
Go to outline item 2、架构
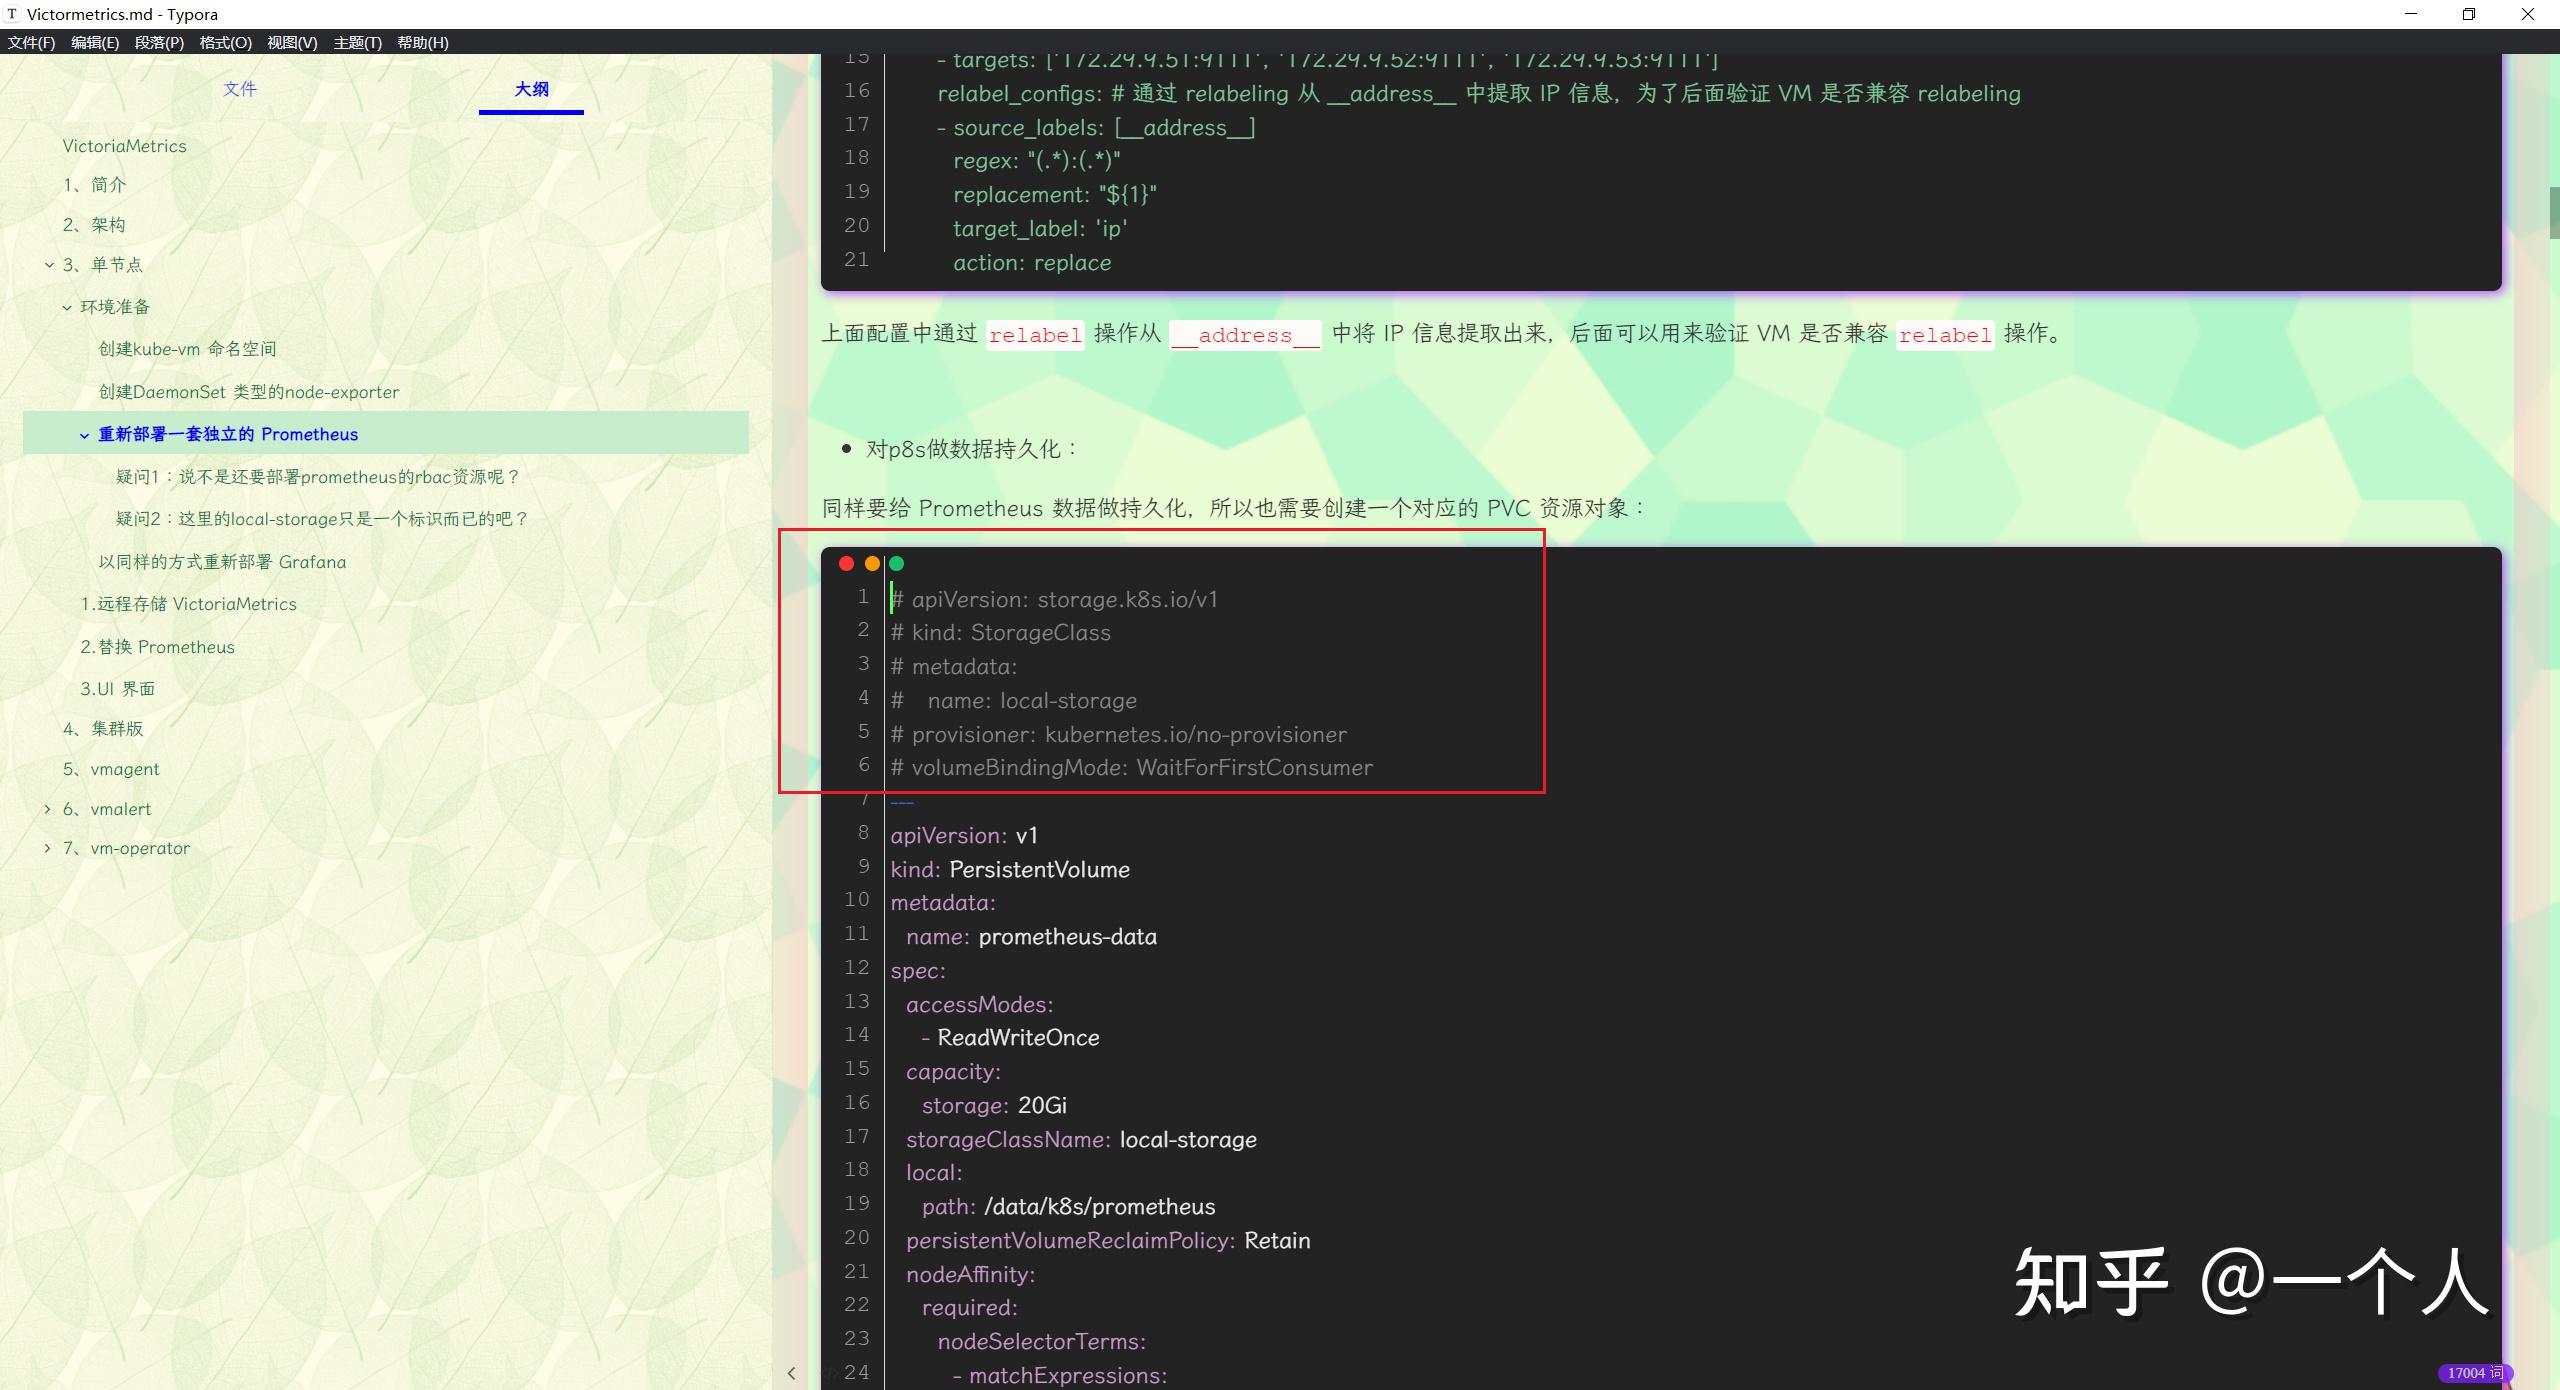coord(94,225)
